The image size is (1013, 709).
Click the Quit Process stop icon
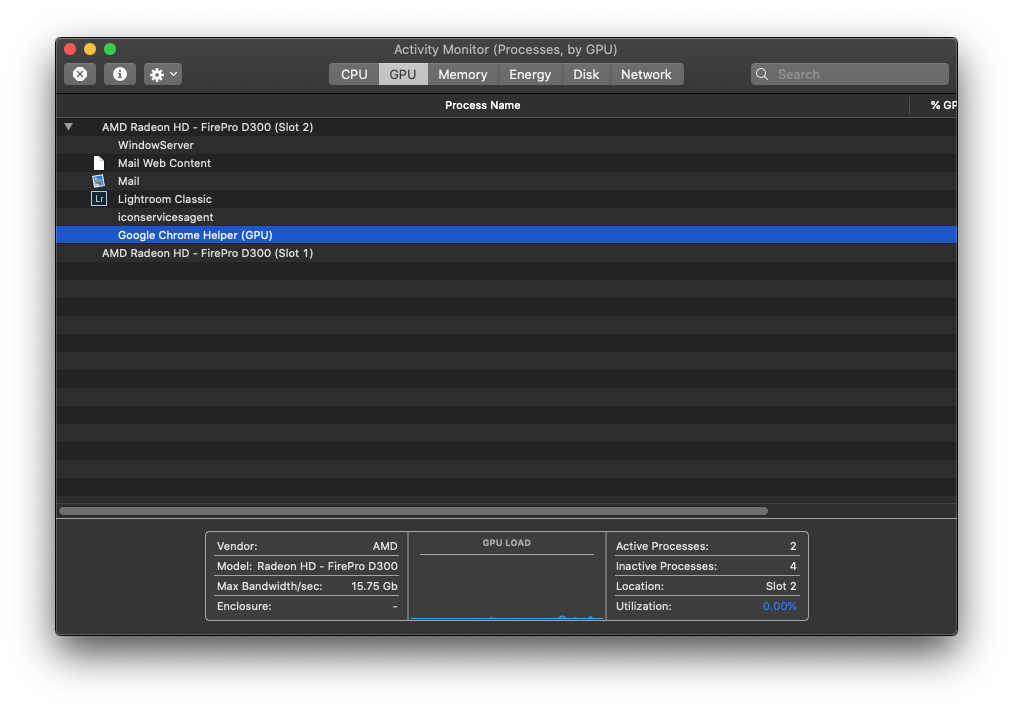[x=80, y=74]
